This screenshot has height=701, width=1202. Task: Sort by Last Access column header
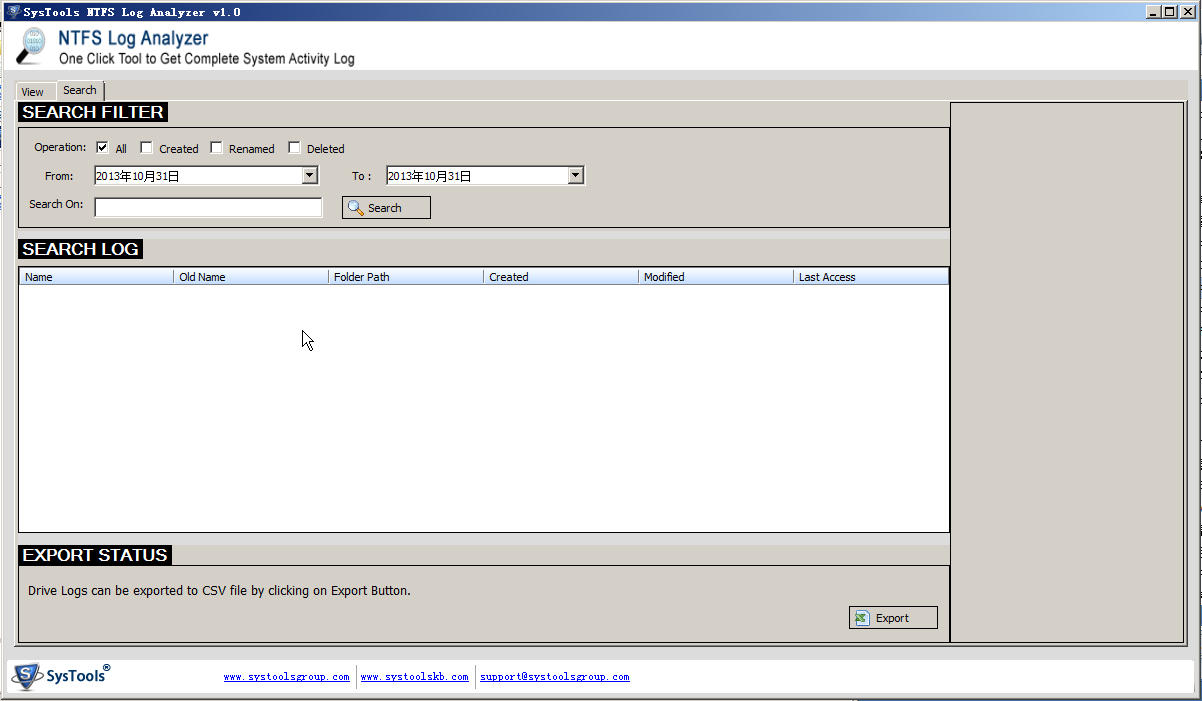[x=871, y=277]
